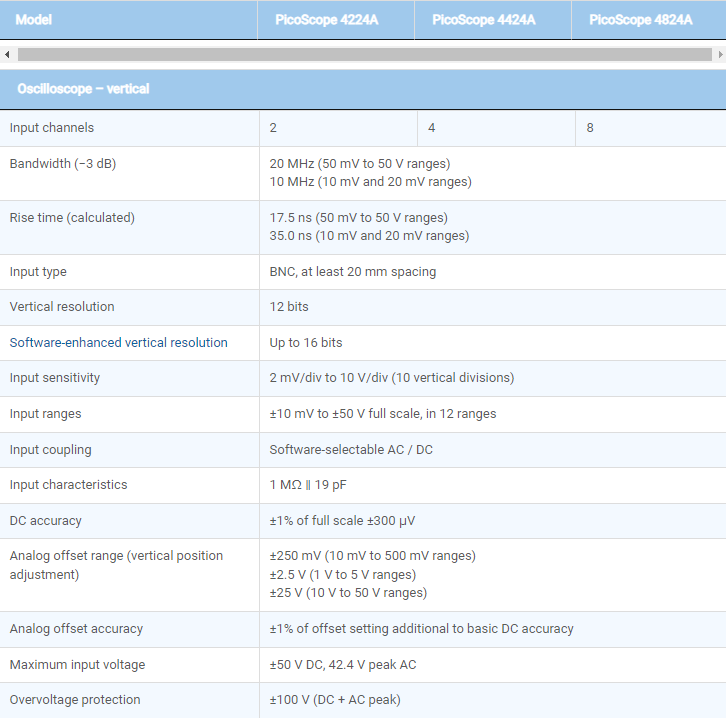Click Software-selectable AC / DC value

tap(351, 450)
